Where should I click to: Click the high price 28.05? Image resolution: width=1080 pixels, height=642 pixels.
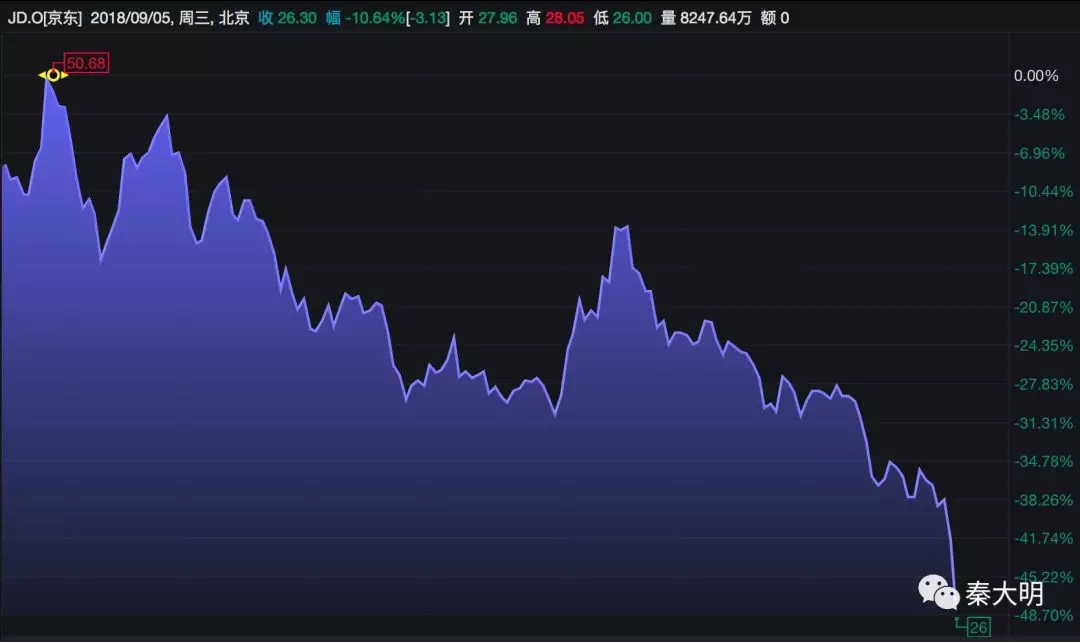pyautogui.click(x=564, y=18)
